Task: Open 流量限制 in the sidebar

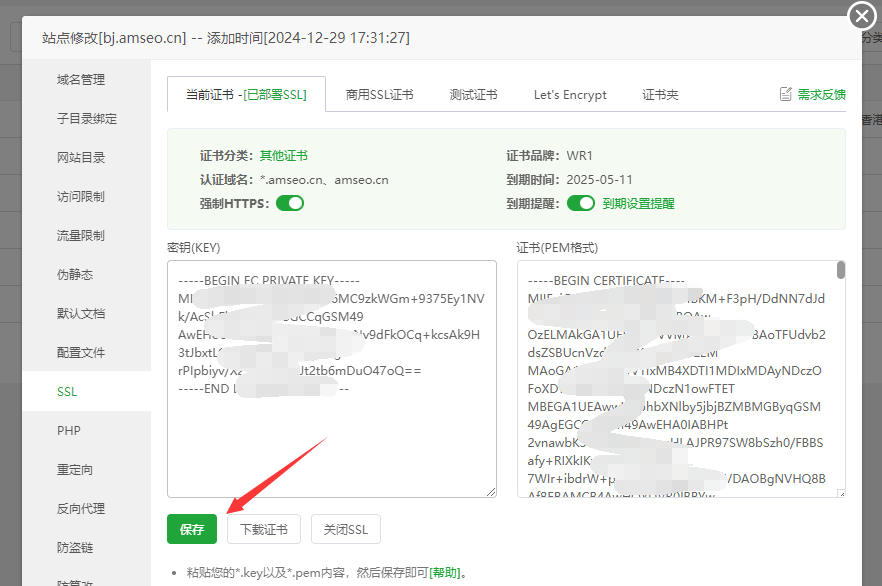Action: pyautogui.click(x=81, y=236)
